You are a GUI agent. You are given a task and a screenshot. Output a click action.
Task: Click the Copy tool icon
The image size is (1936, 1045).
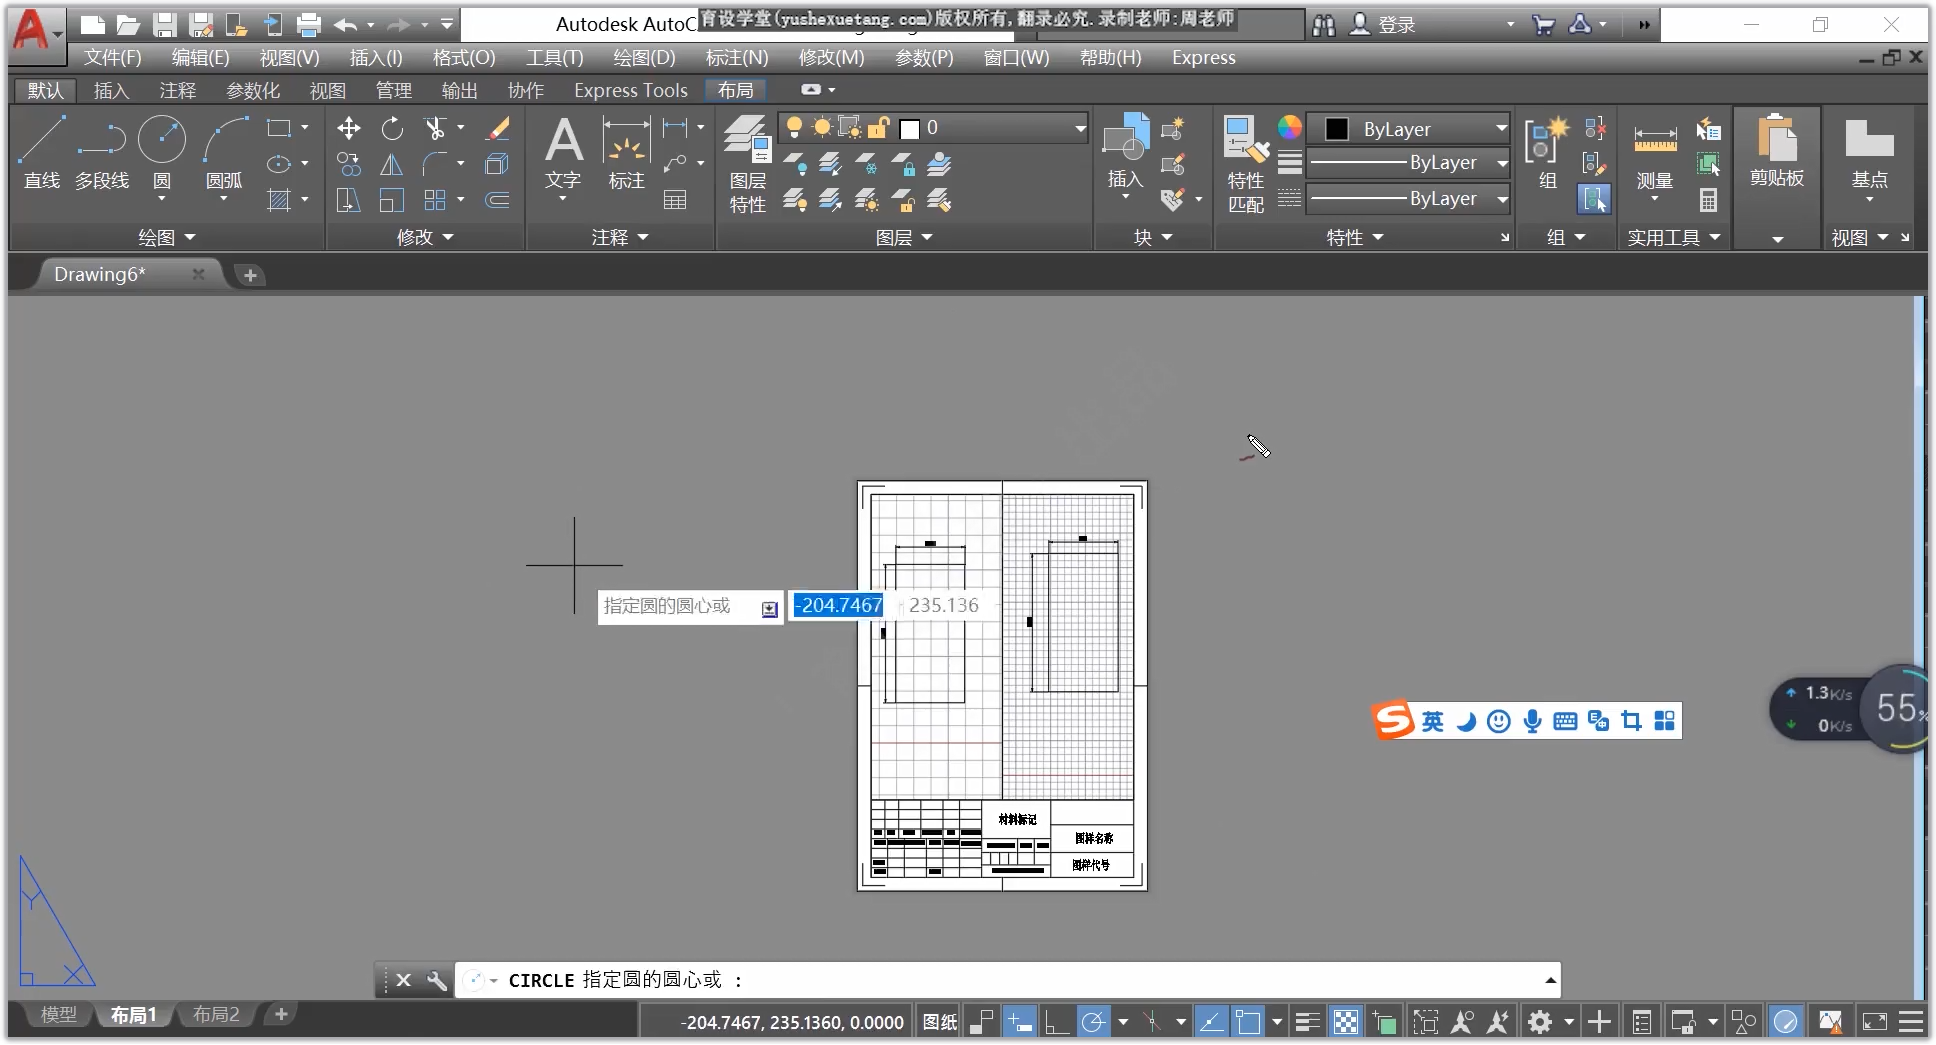[349, 164]
